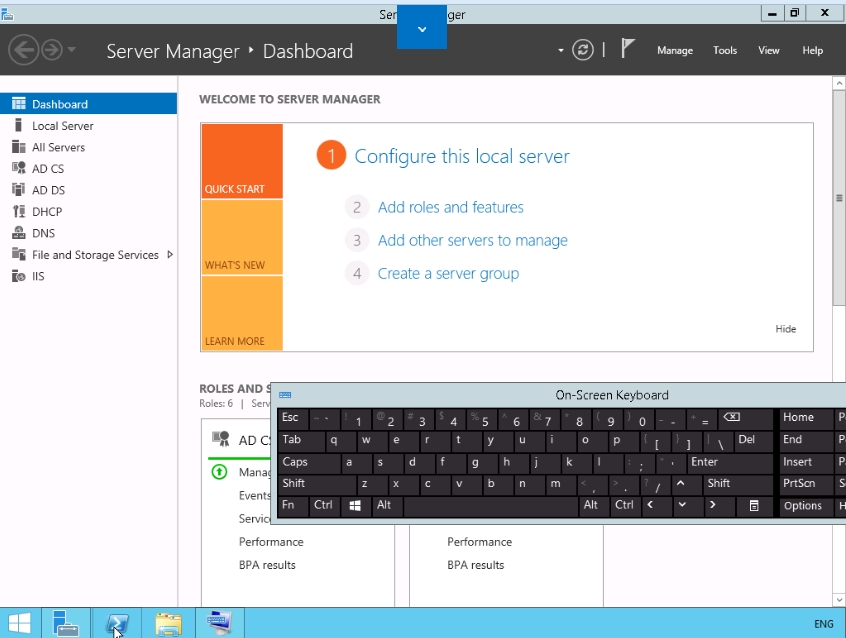This screenshot has height=638, width=846.
Task: Open PowerShell from the taskbar
Action: 117,624
